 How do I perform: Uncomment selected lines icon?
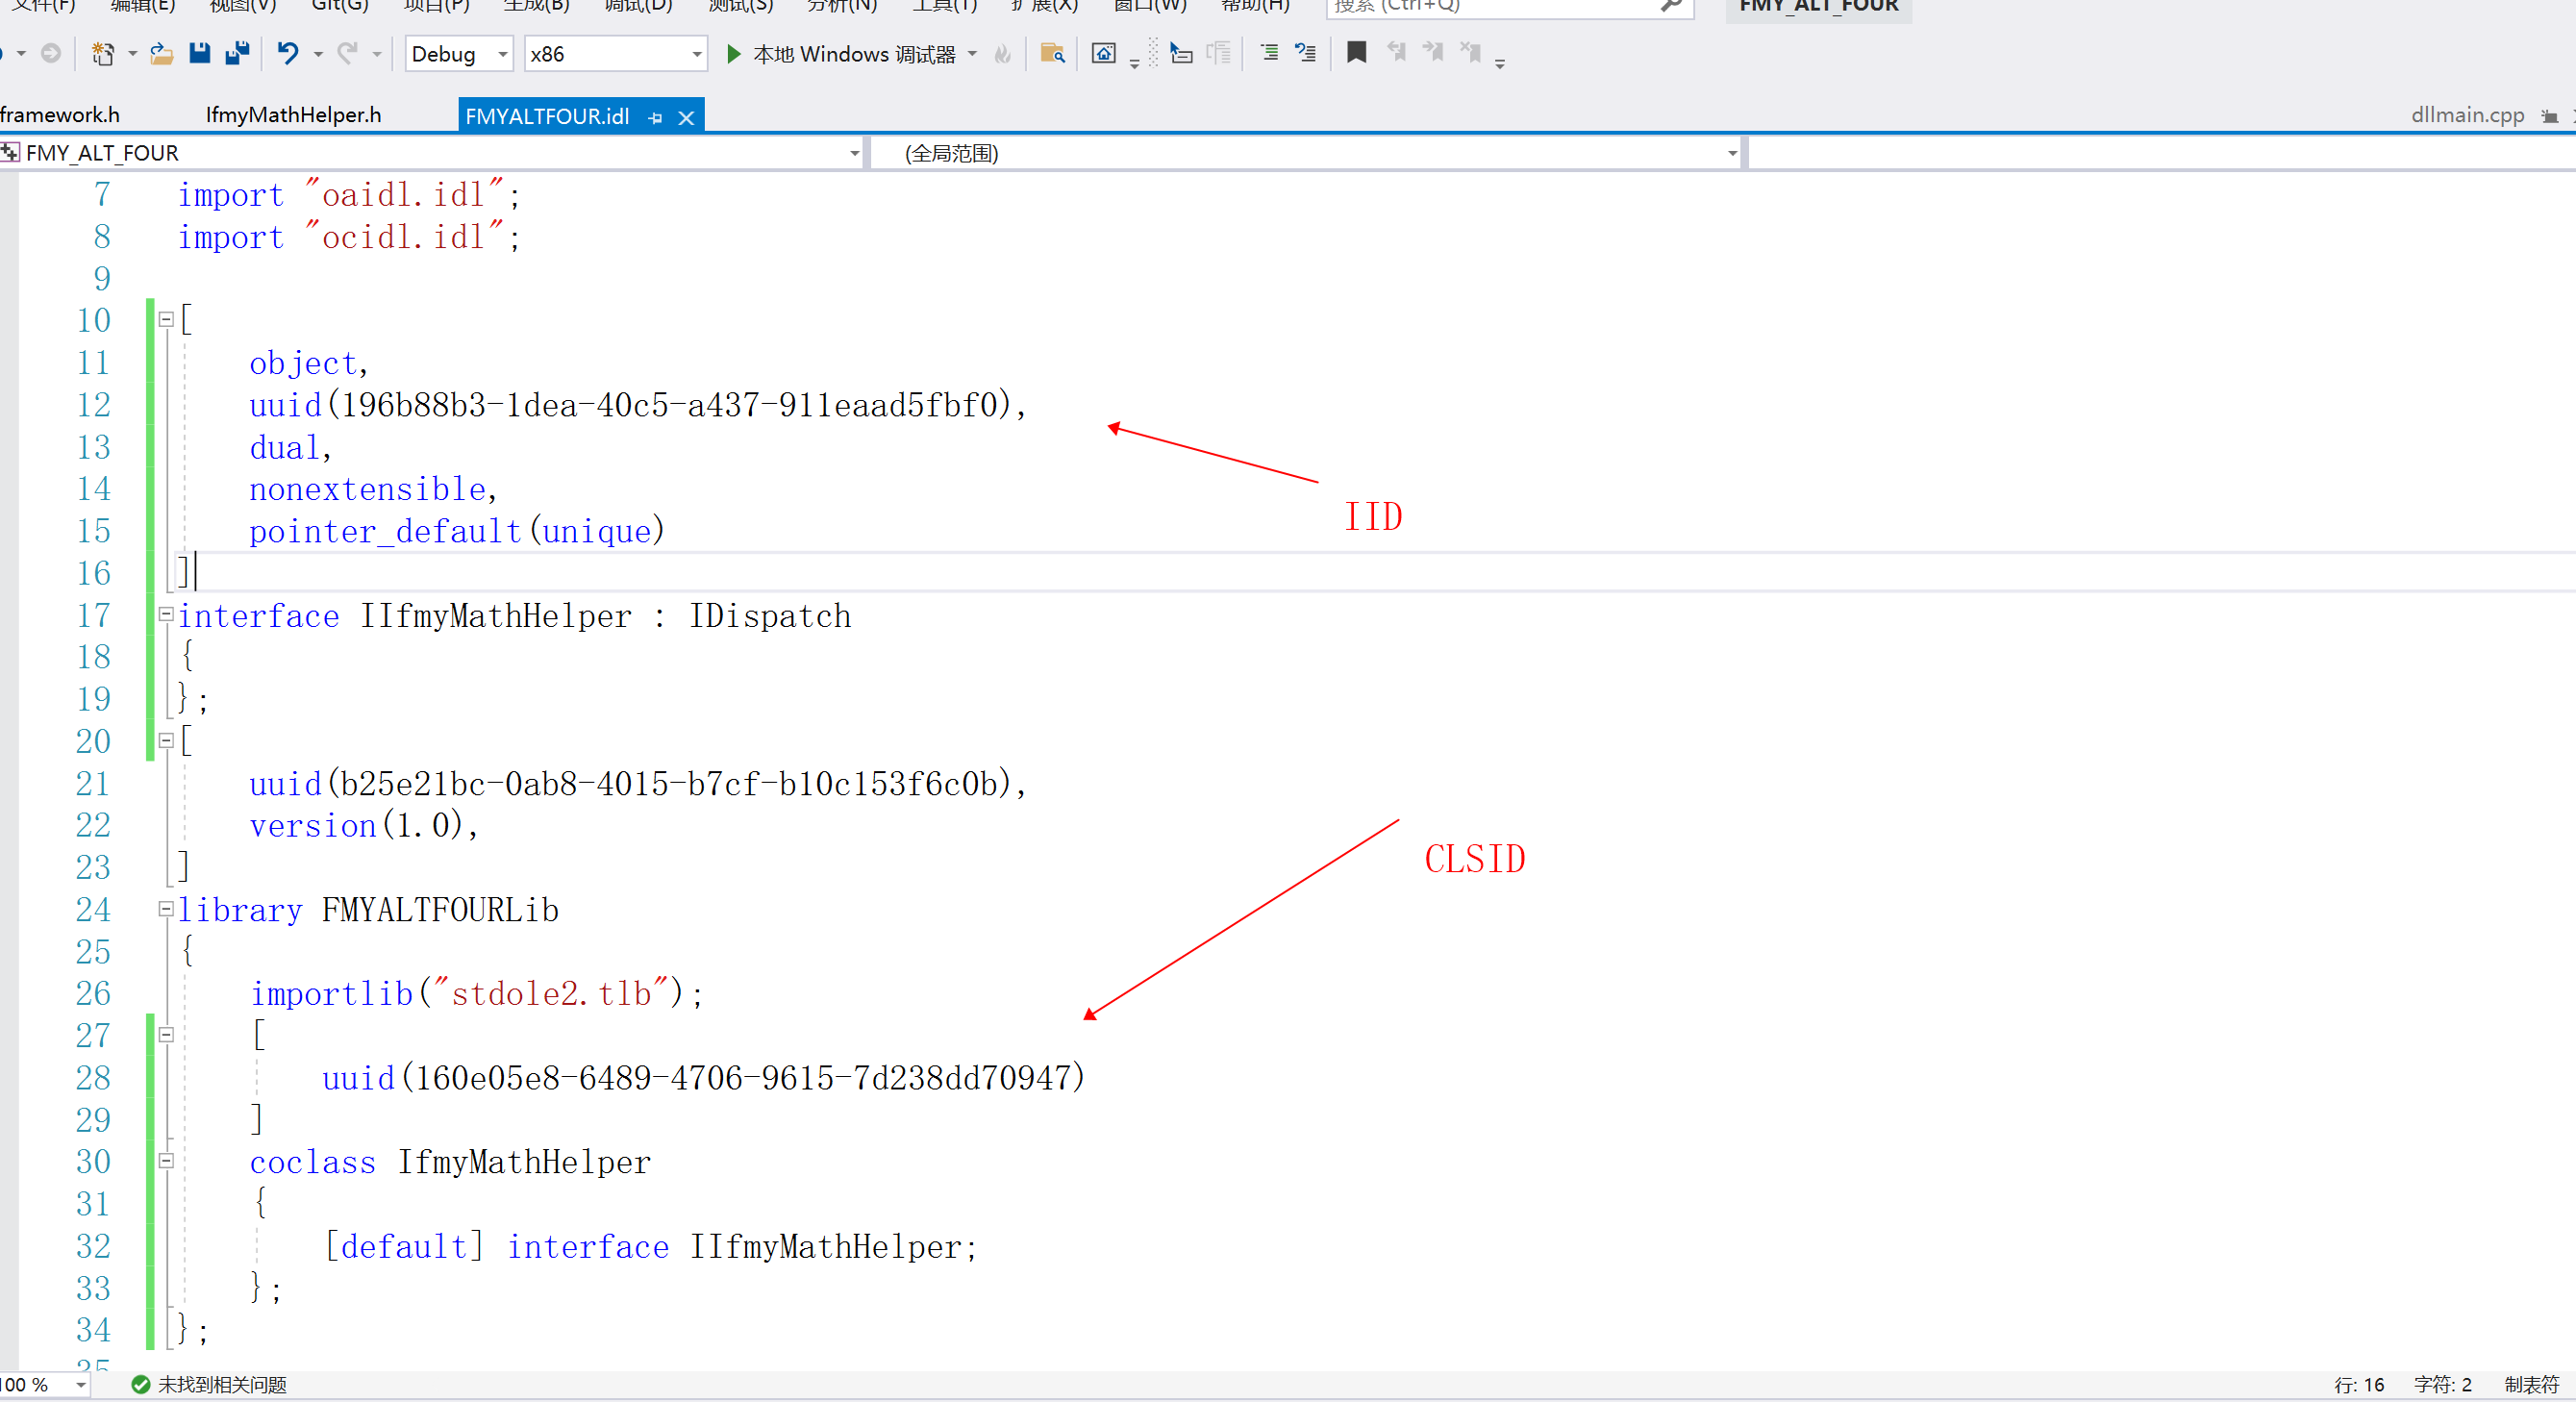point(1305,54)
